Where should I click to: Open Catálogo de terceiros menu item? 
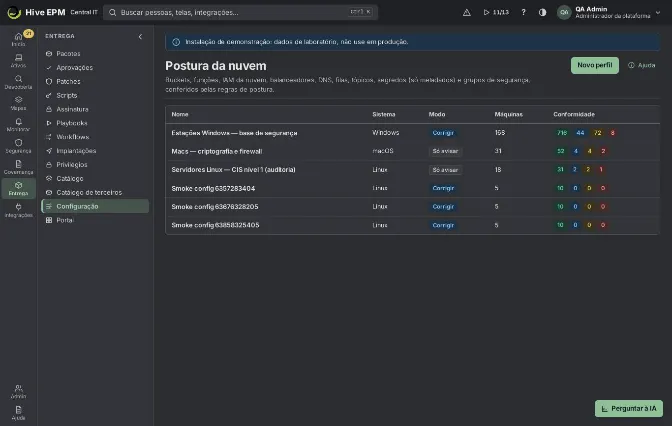(95, 192)
